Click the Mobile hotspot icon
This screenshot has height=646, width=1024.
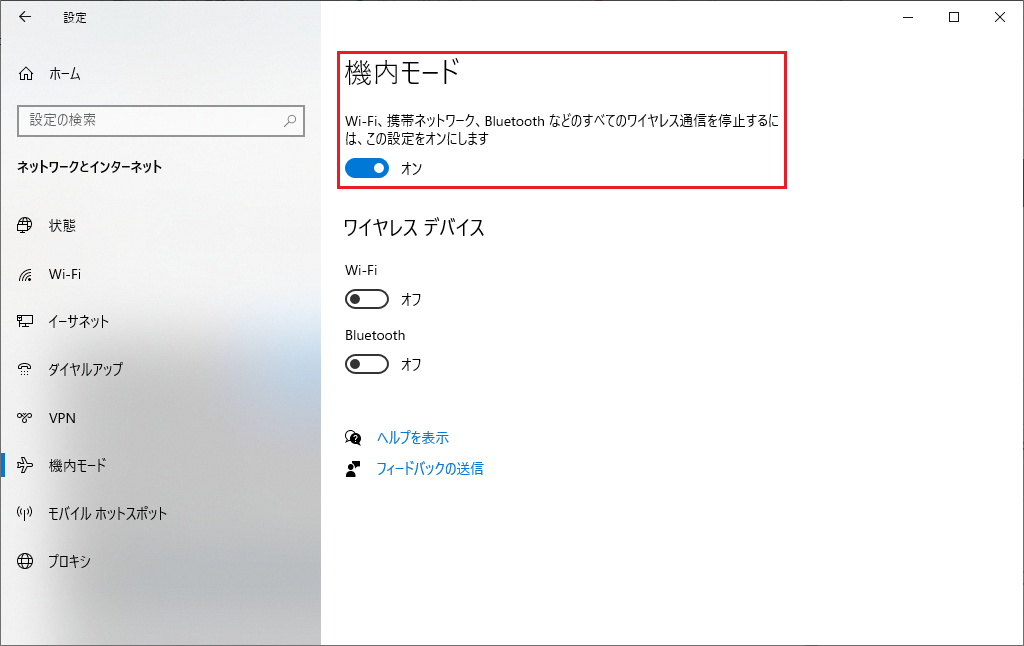click(26, 514)
